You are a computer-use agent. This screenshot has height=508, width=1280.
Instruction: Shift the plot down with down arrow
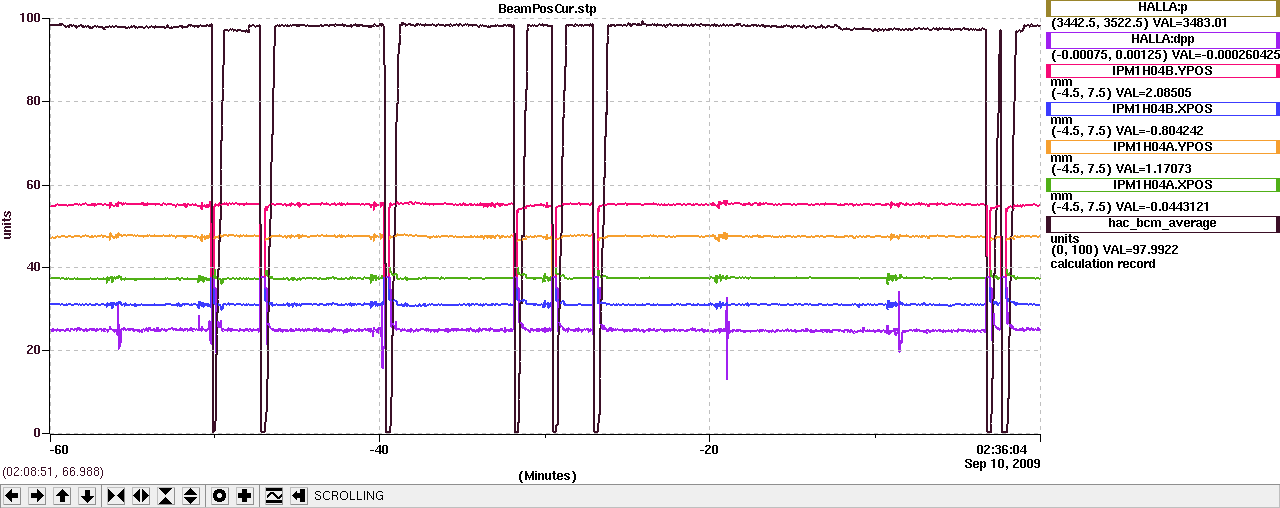coord(87,496)
